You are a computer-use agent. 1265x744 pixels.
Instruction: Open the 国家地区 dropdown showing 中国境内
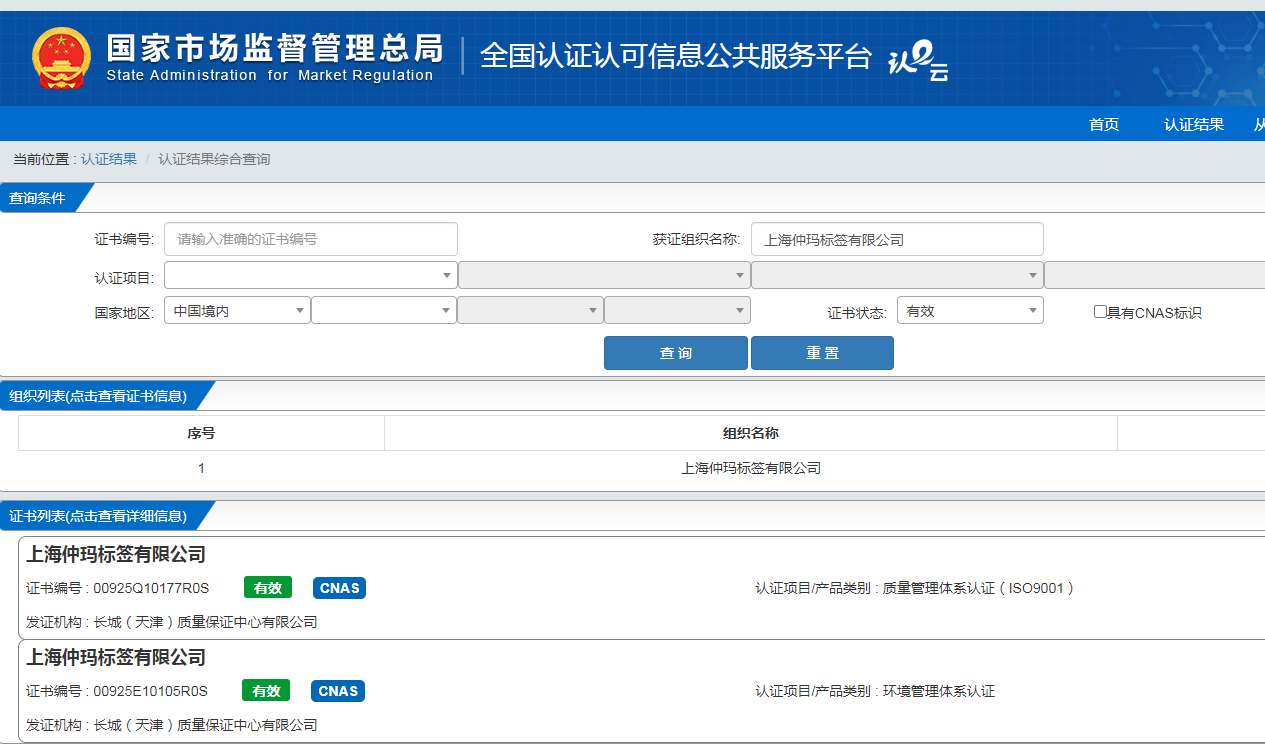coord(237,310)
